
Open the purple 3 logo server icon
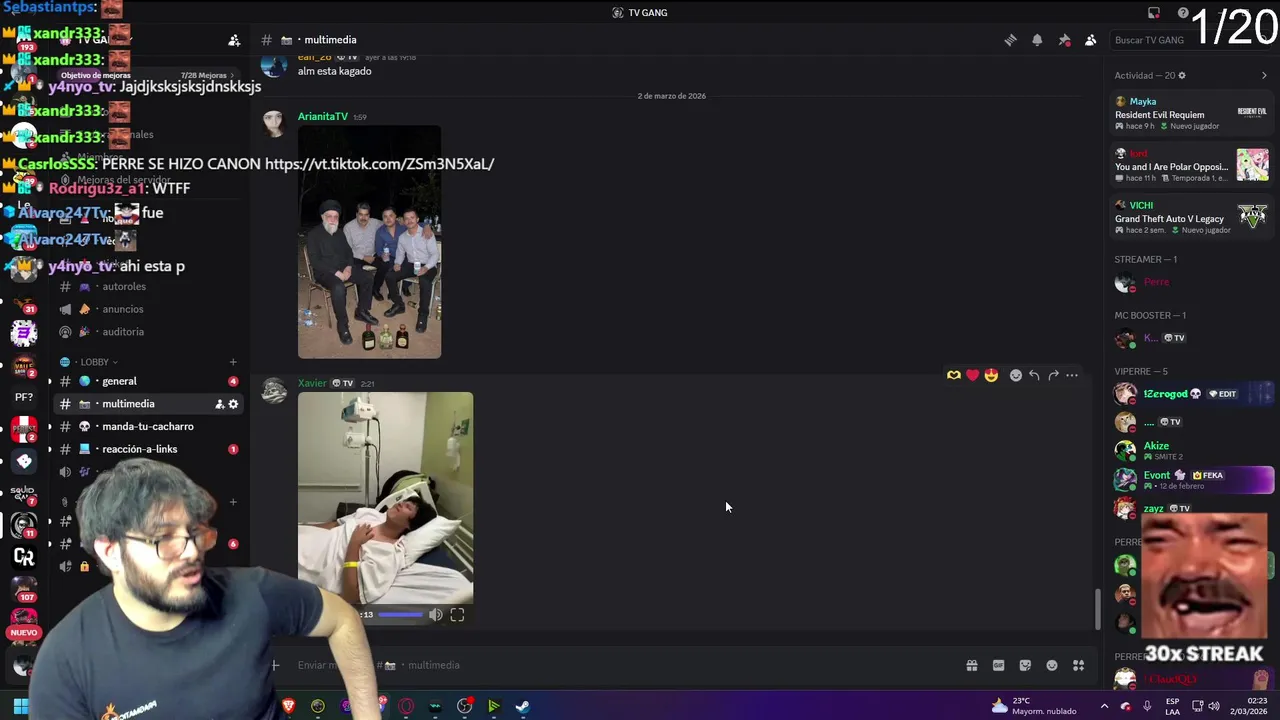(24, 333)
